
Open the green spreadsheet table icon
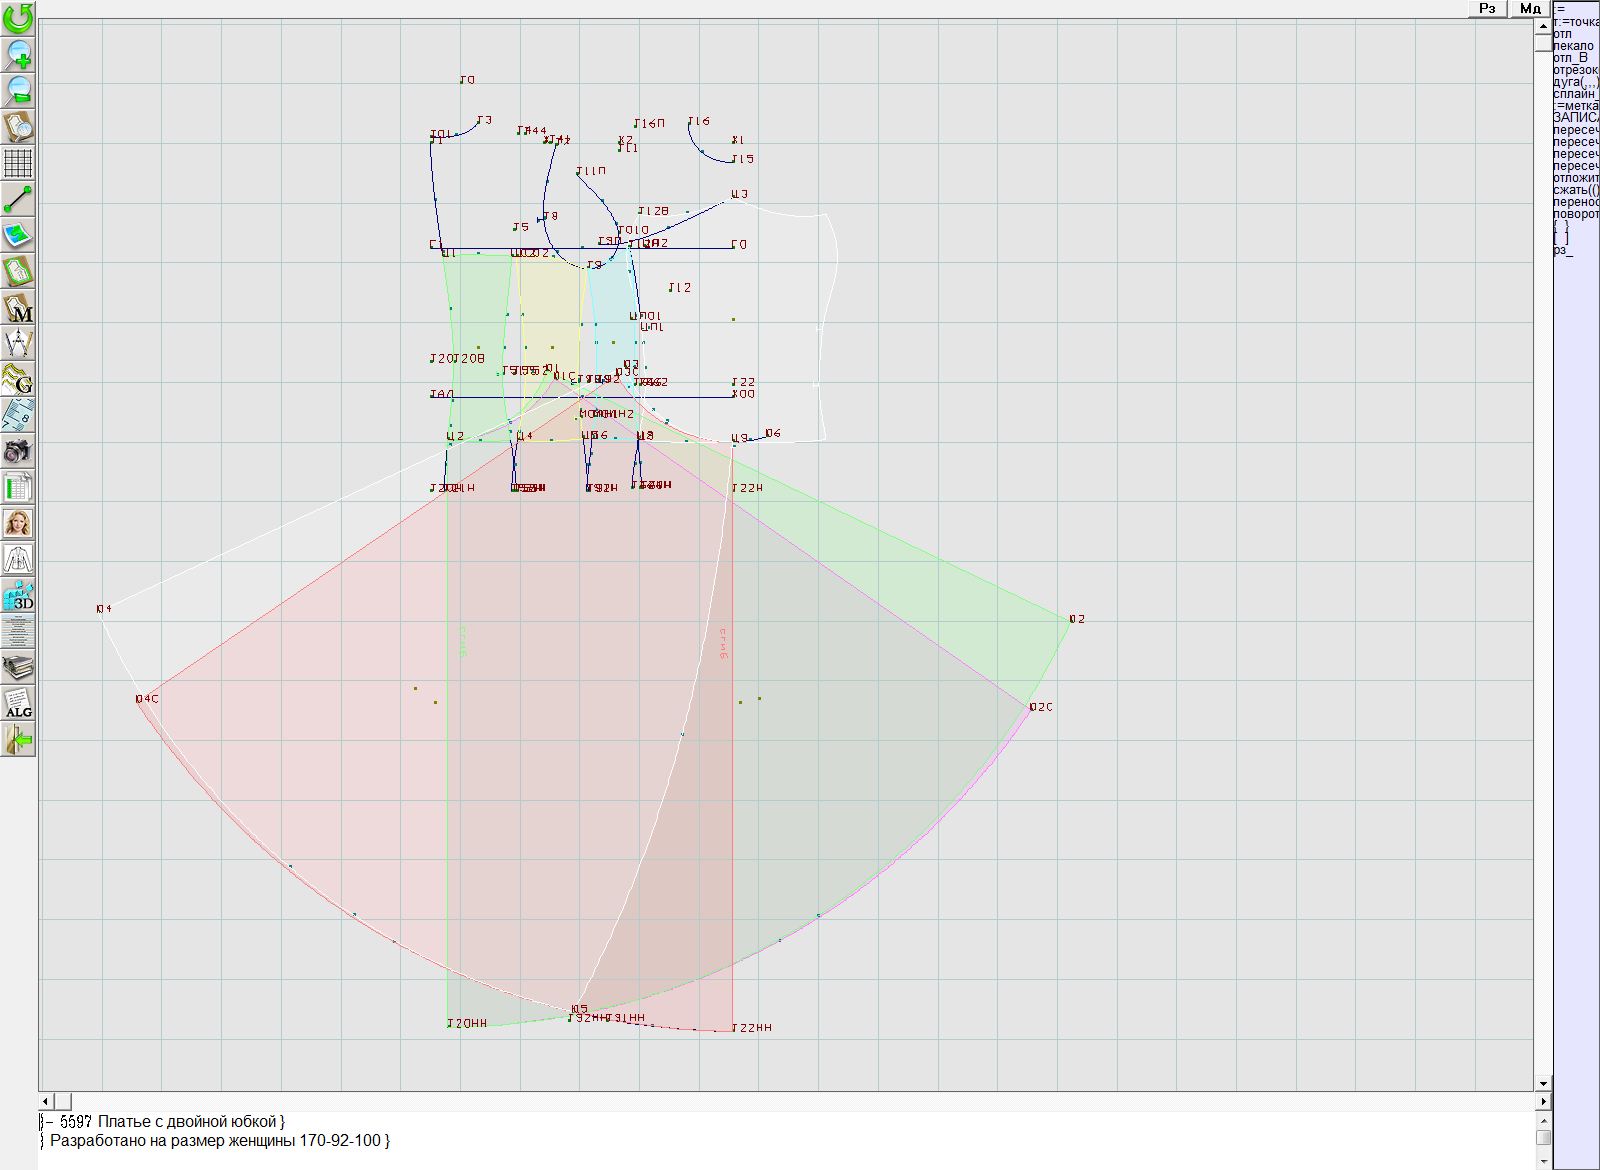(x=18, y=488)
